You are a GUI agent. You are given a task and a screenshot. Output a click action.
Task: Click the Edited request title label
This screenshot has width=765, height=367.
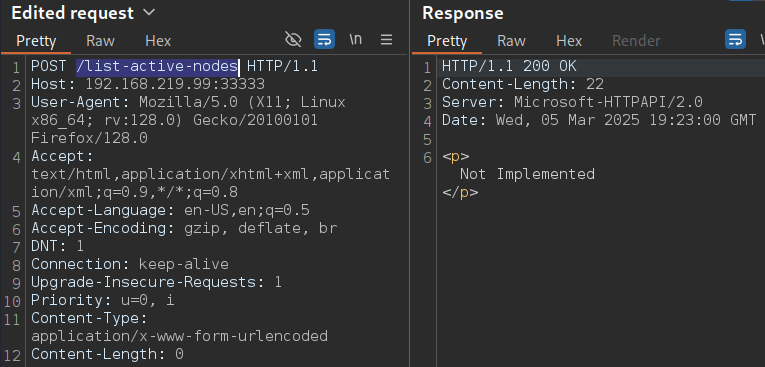[x=72, y=13]
